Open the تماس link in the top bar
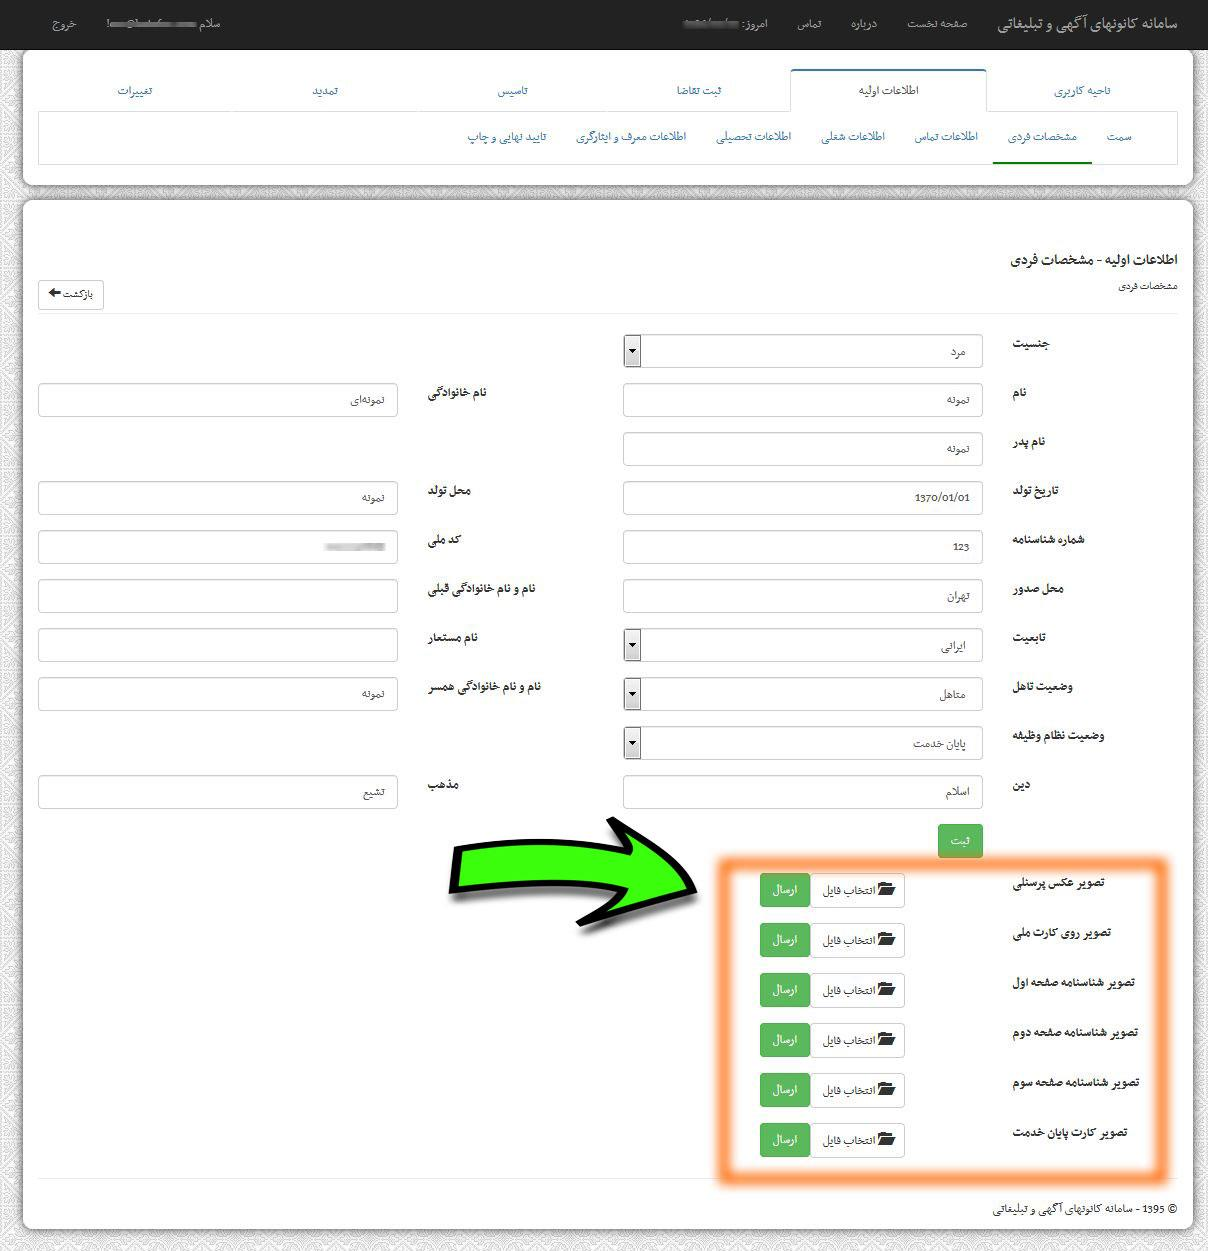Screen dimensions: 1208x1251 (x=809, y=23)
